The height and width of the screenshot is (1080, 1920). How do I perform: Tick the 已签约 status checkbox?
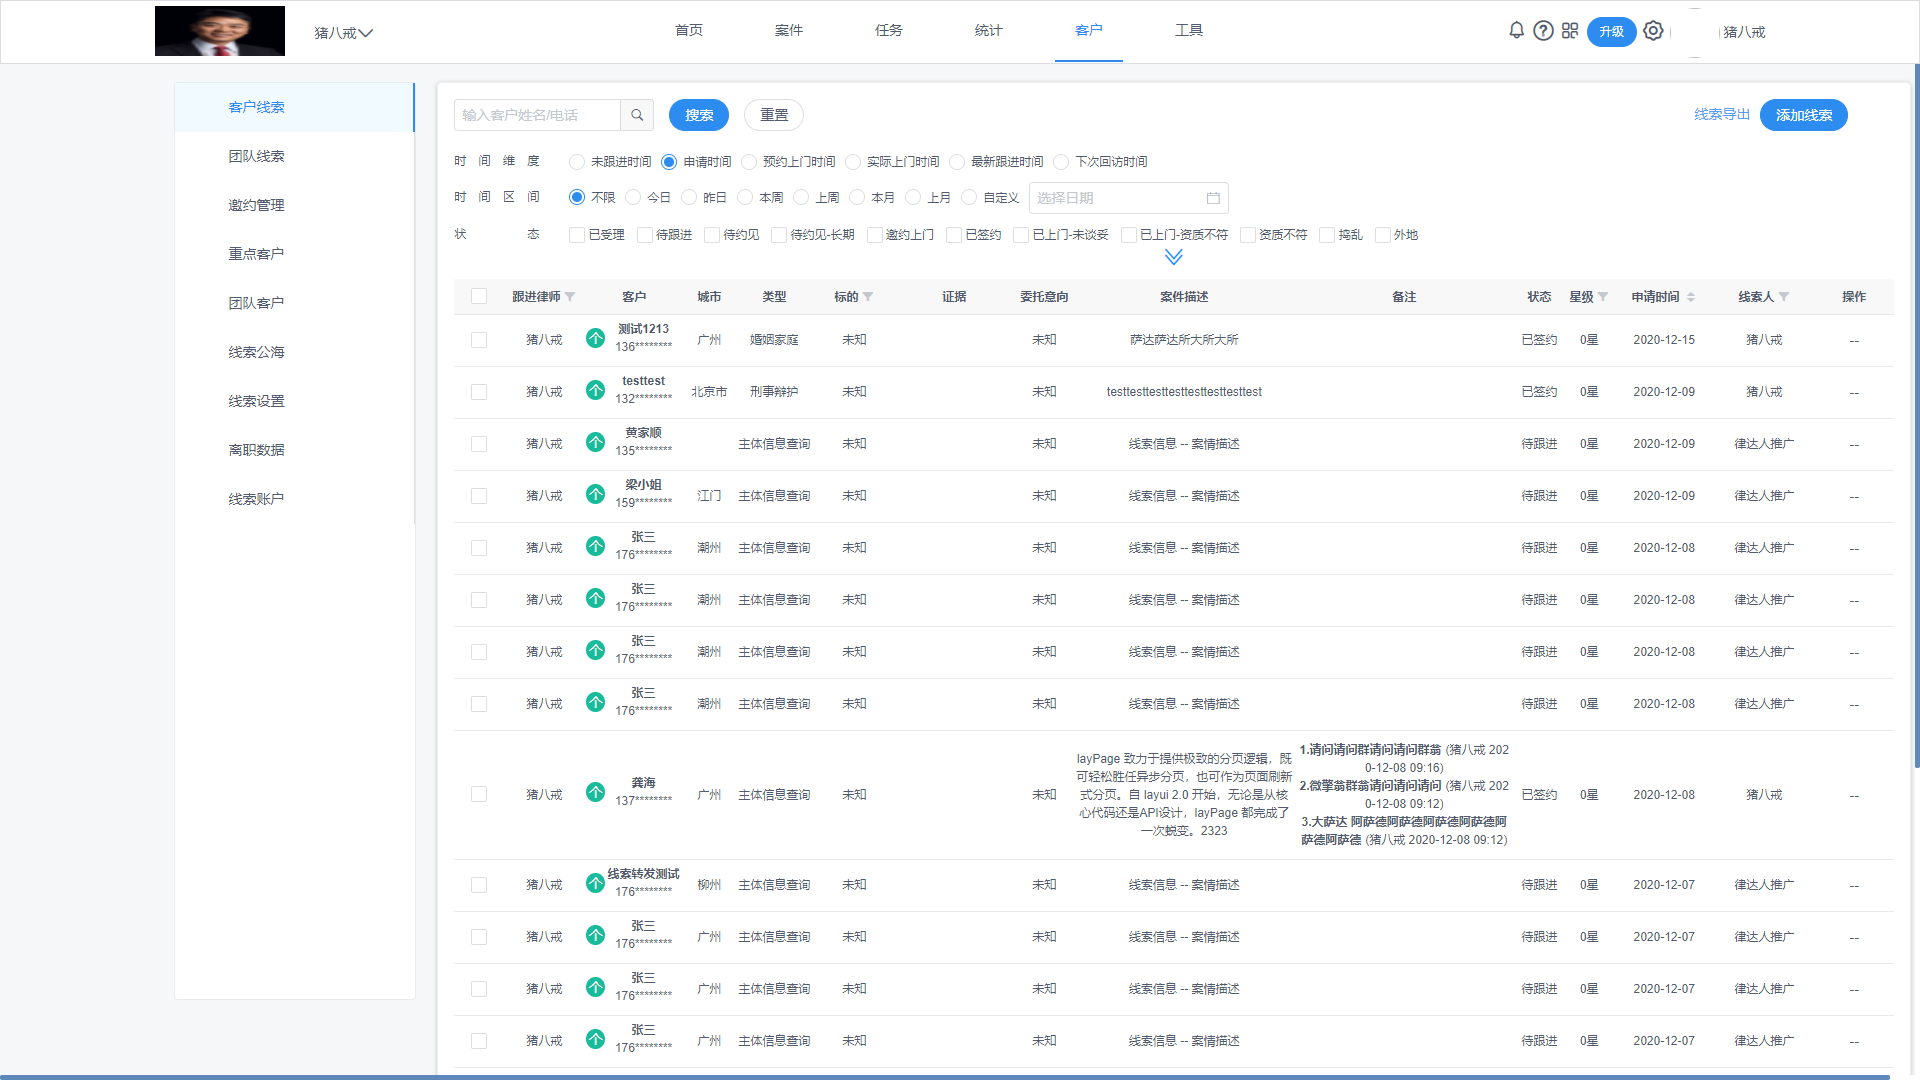click(x=954, y=235)
